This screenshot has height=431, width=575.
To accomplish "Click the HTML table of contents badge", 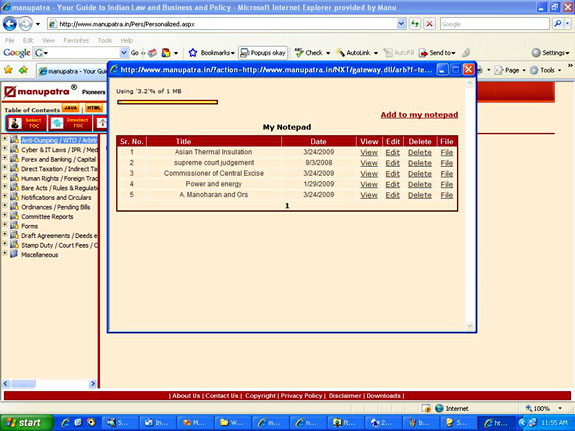I will pyautogui.click(x=94, y=108).
